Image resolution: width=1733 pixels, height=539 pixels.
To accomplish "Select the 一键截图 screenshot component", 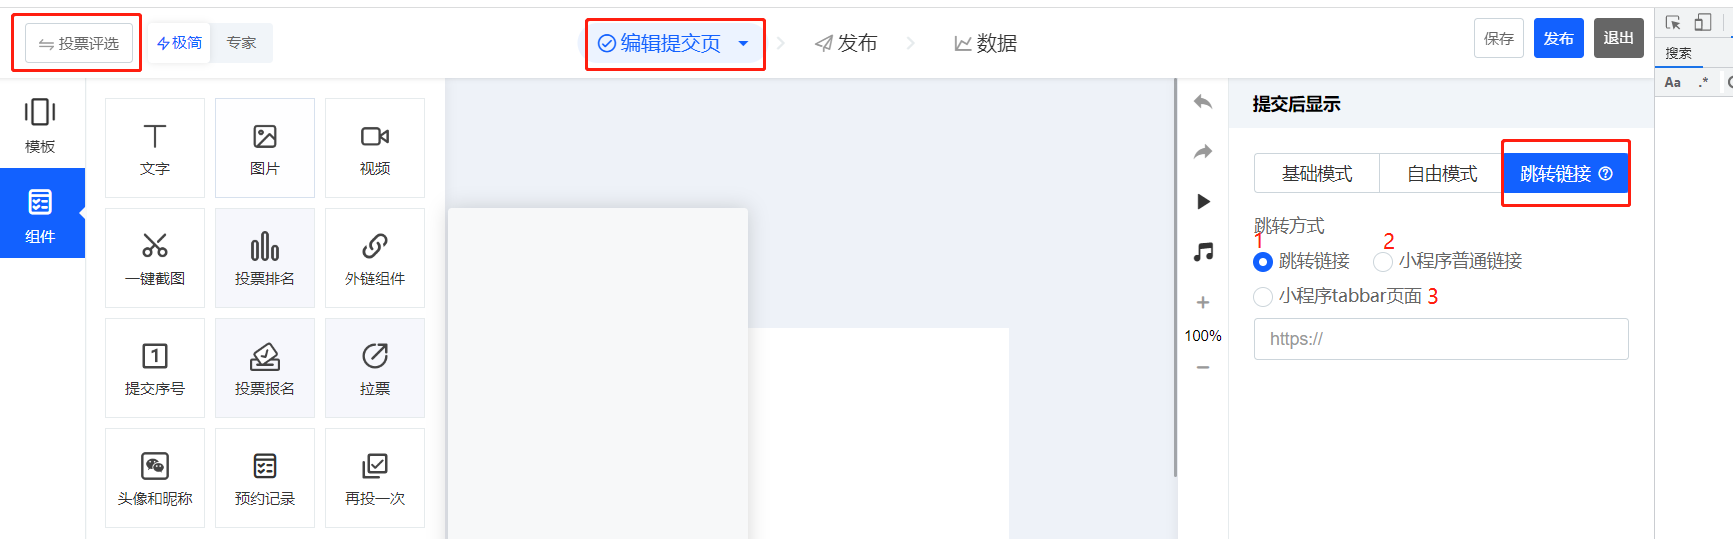I will [x=155, y=258].
